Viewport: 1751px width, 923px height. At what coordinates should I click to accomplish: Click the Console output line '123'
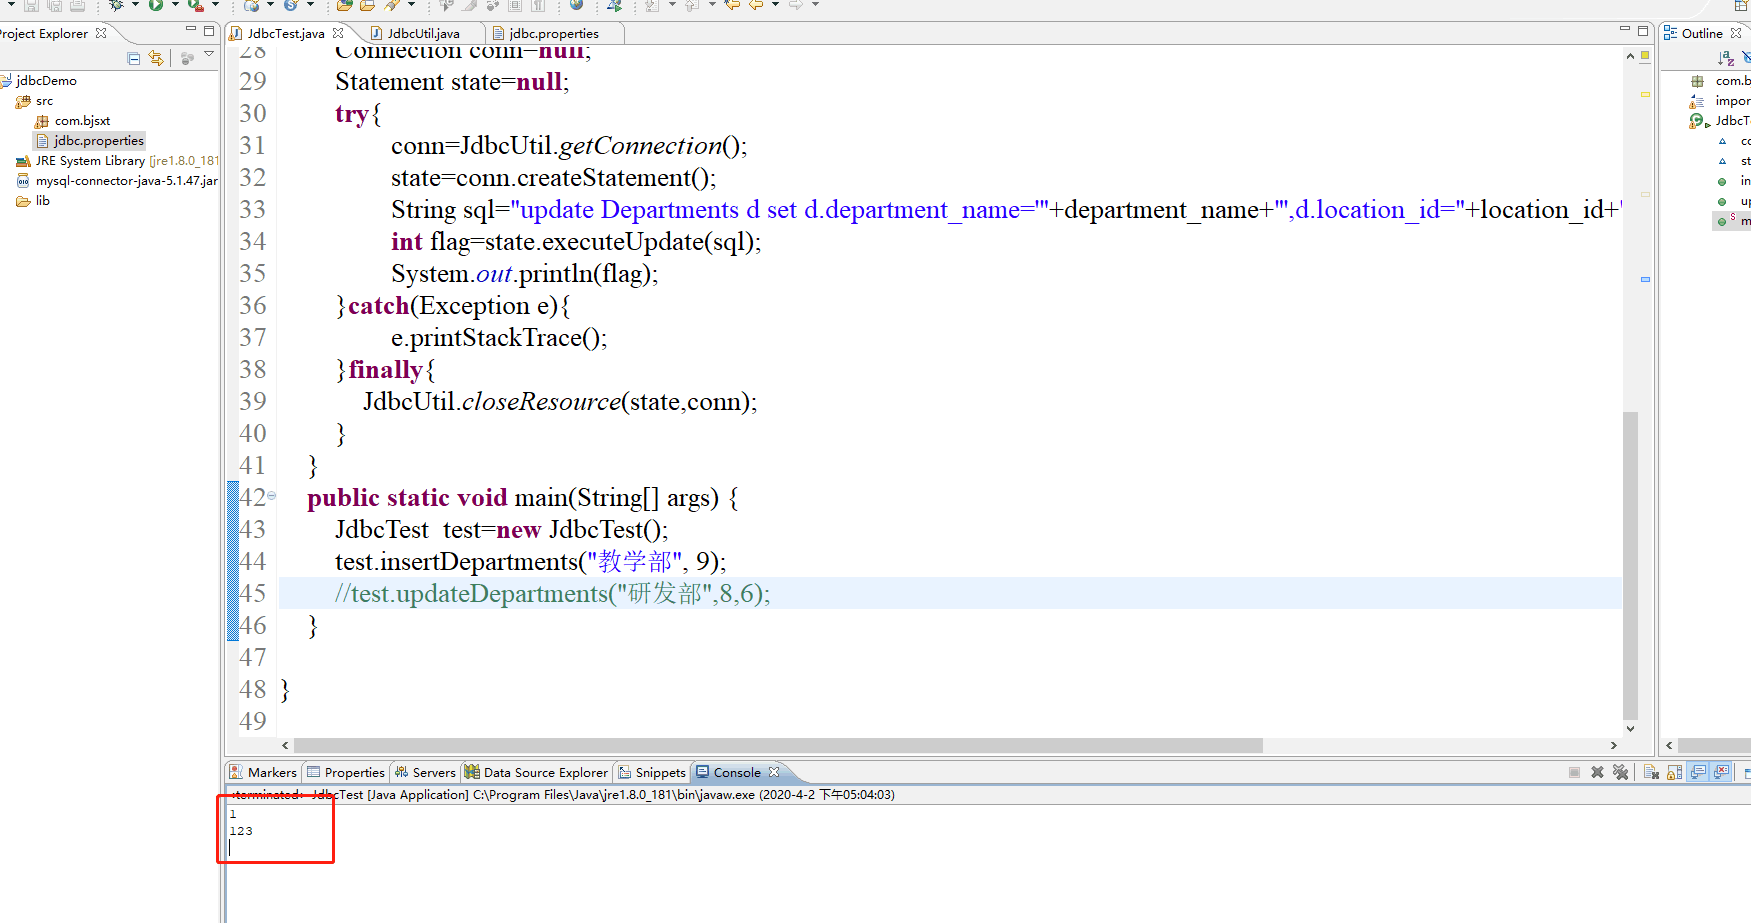(241, 831)
